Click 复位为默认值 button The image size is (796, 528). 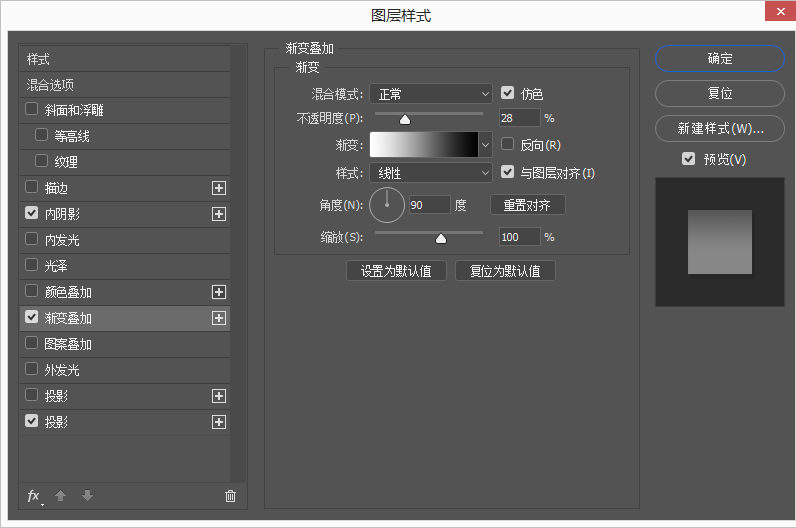[x=505, y=271]
